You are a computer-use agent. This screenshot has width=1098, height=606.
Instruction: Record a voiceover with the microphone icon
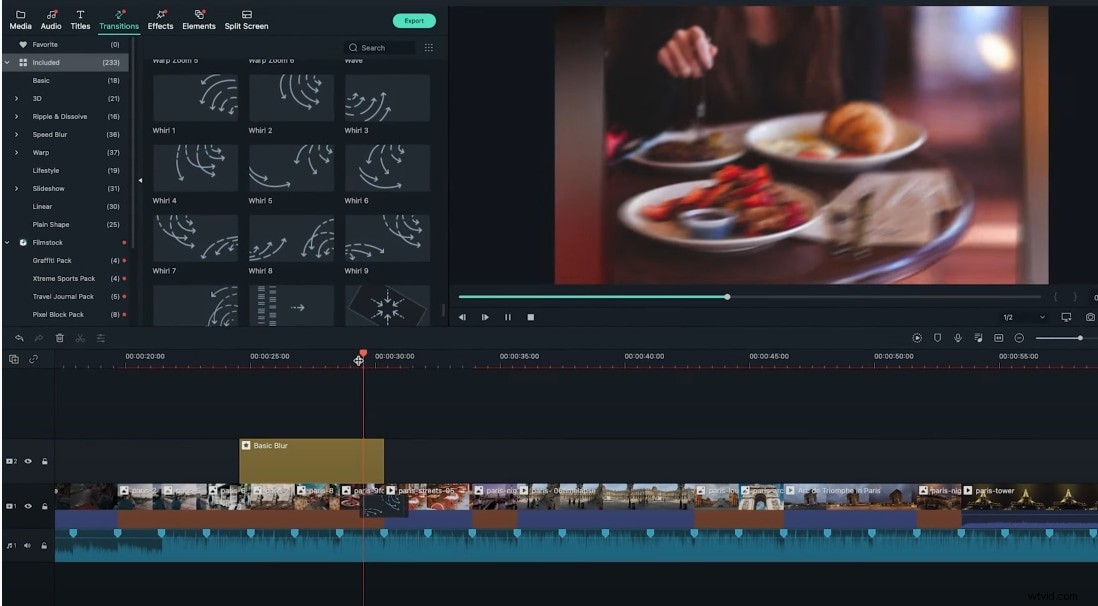[957, 337]
